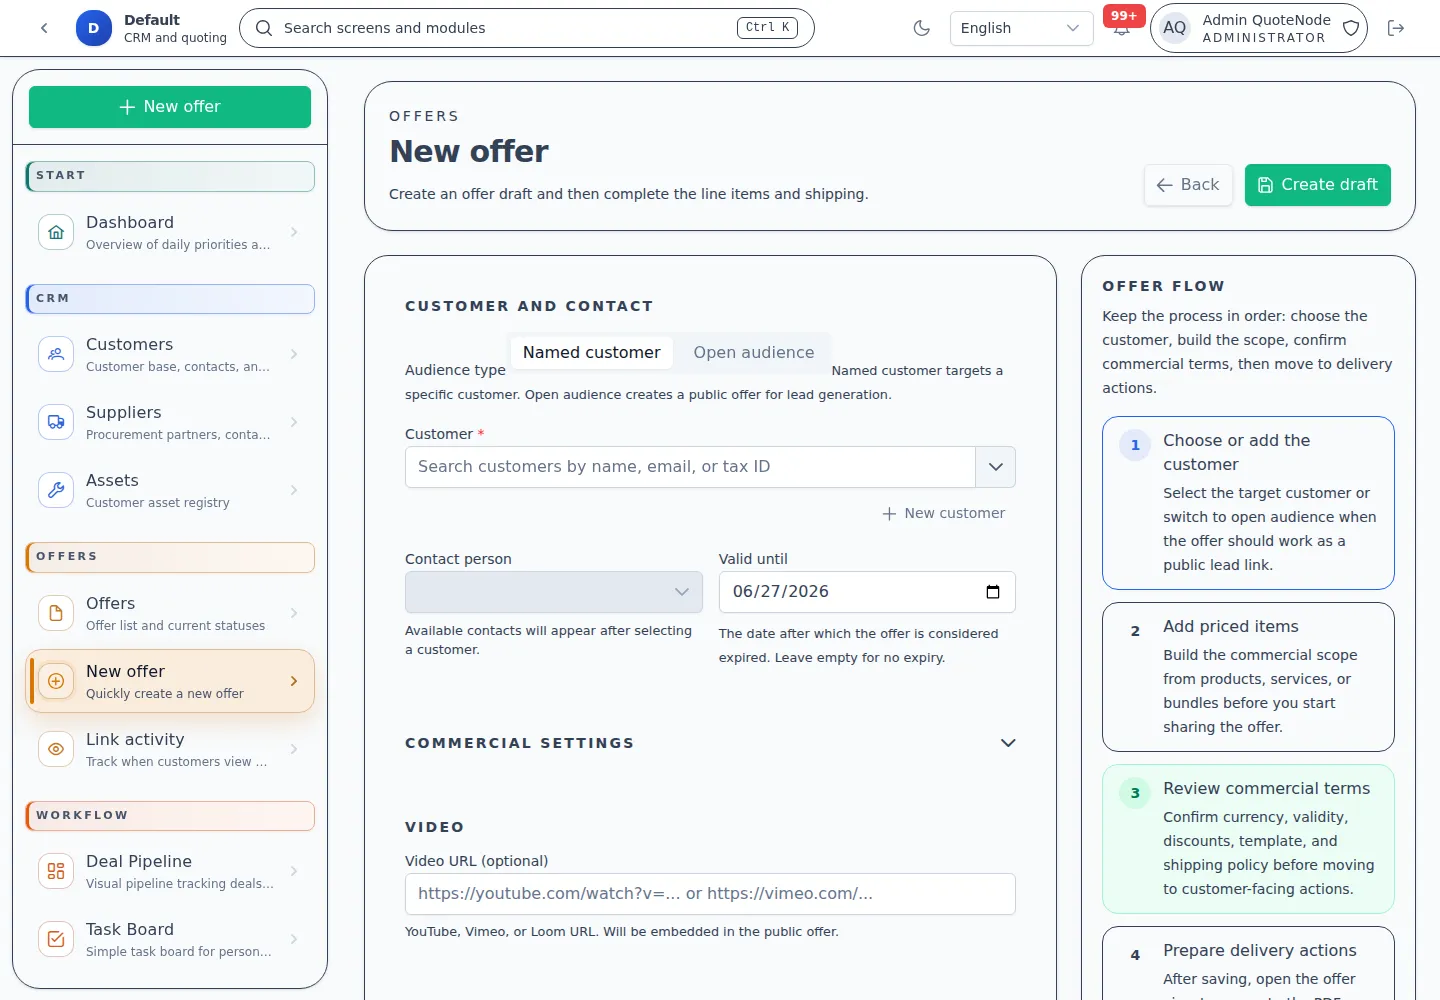Screen dimensions: 1440x1000
Task: Open Task Board checkmark icon
Action: 56,939
